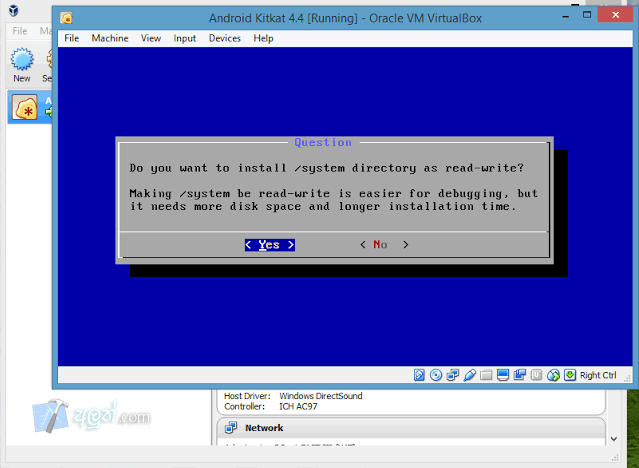Click the video capture status icon
Image resolution: width=639 pixels, height=468 pixels.
(x=520, y=375)
